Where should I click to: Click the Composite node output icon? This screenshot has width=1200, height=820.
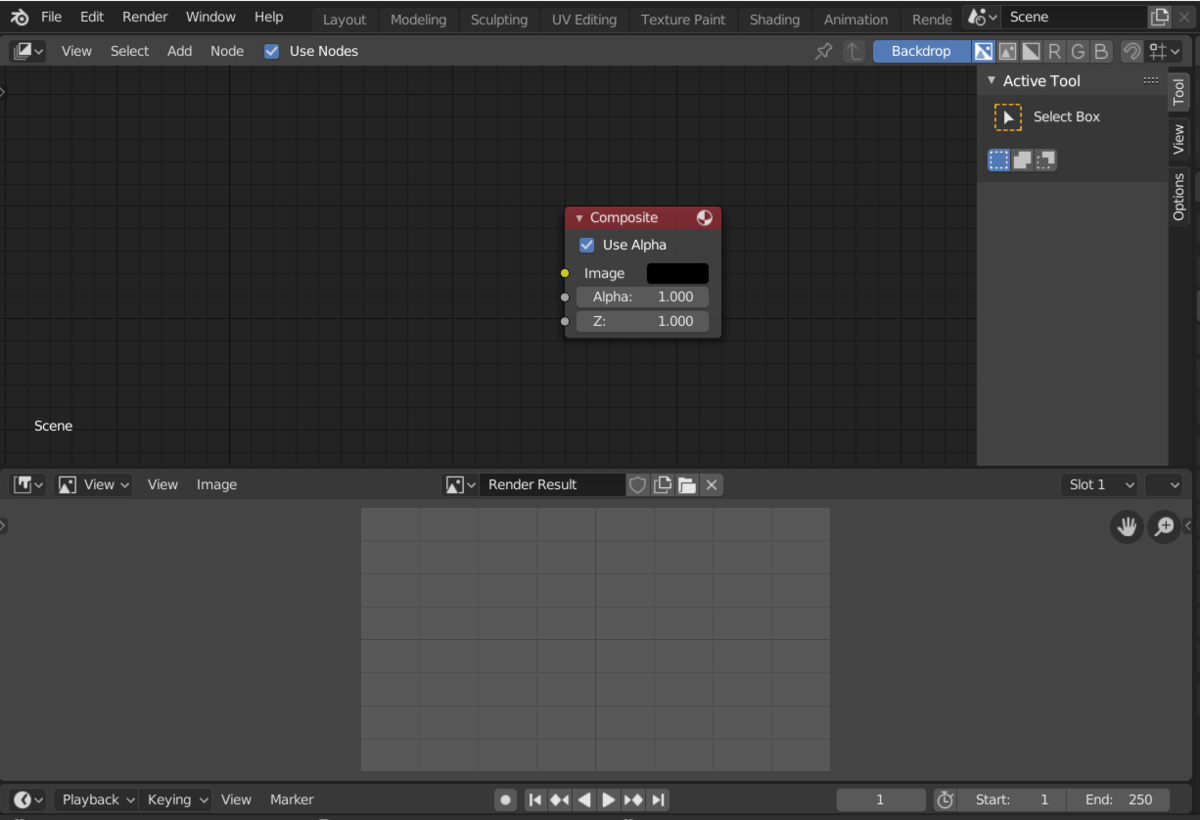704,218
